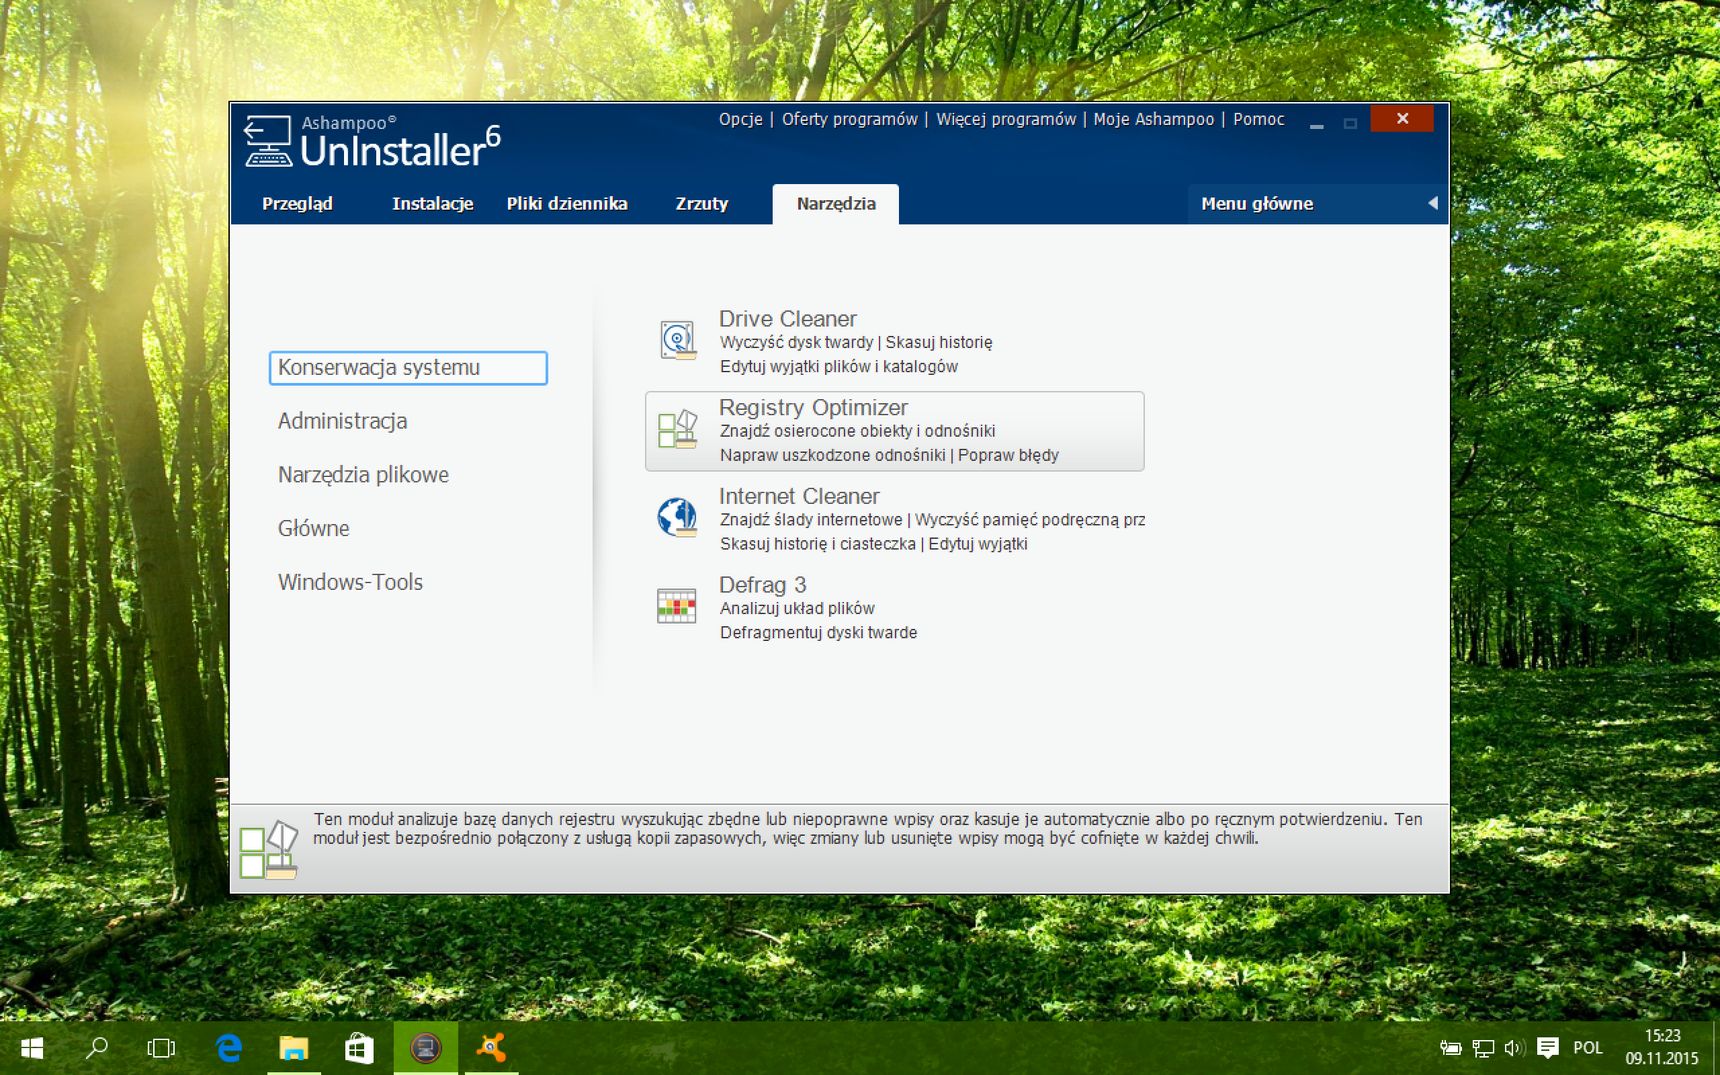Open the Avast taskbar icon
This screenshot has width=1720, height=1075.
(x=491, y=1048)
